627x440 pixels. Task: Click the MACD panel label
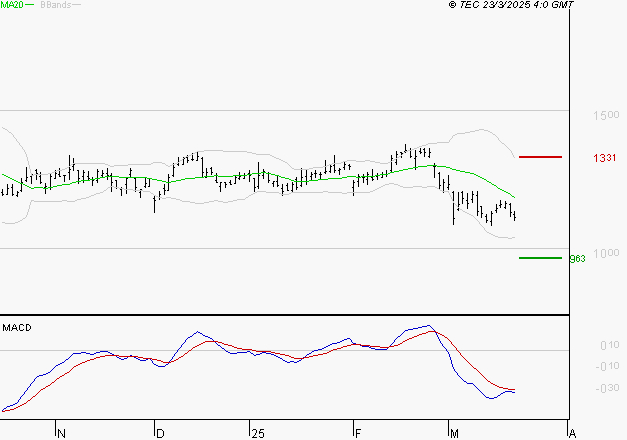coord(16,327)
